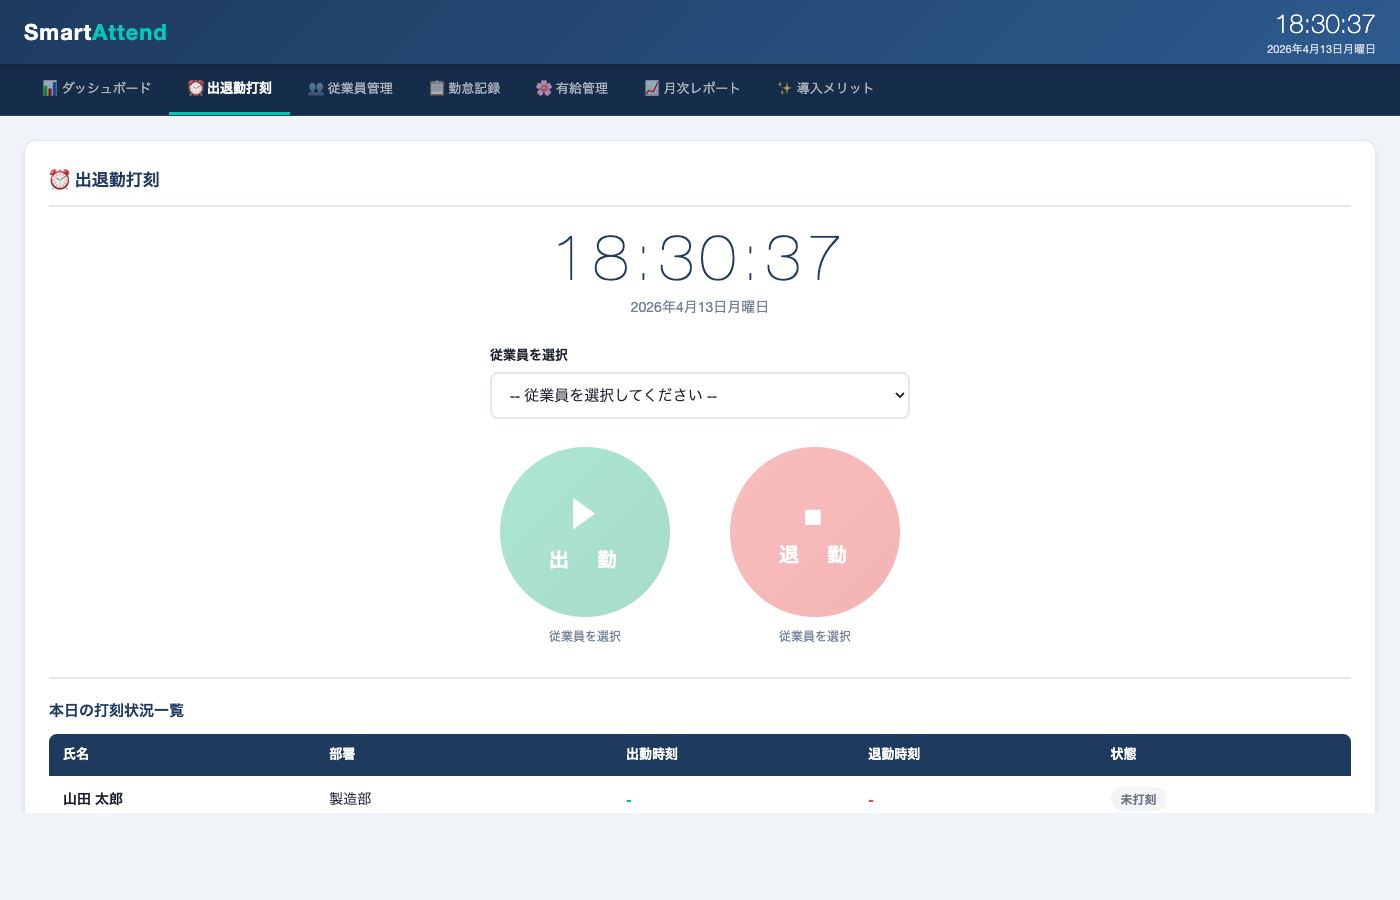Click the SmartAttend logo
This screenshot has height=900, width=1400.
pyautogui.click(x=95, y=32)
